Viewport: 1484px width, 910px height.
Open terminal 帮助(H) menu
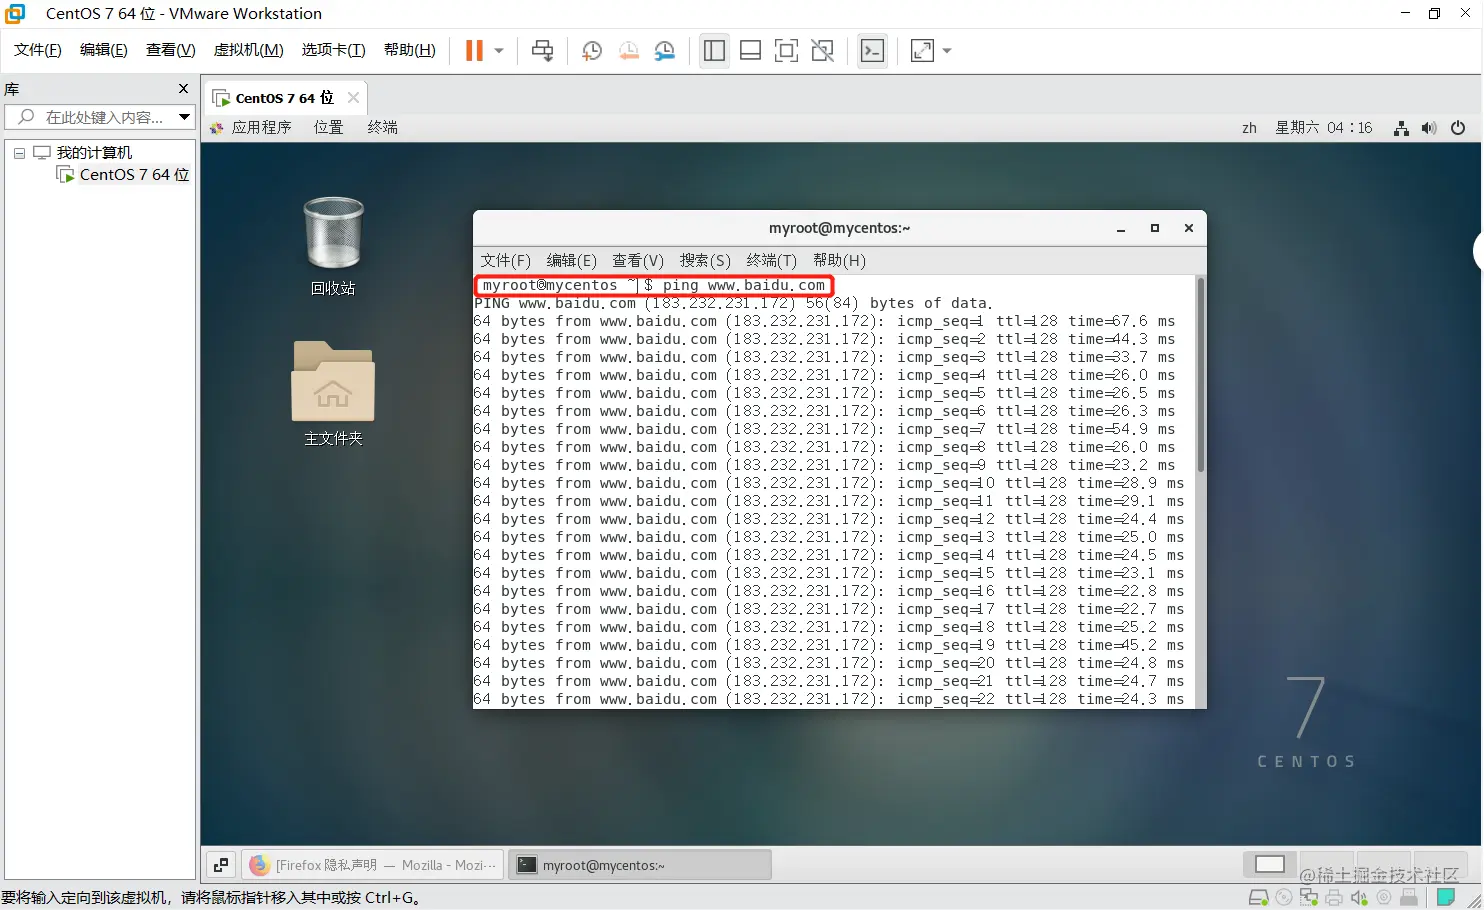(839, 261)
